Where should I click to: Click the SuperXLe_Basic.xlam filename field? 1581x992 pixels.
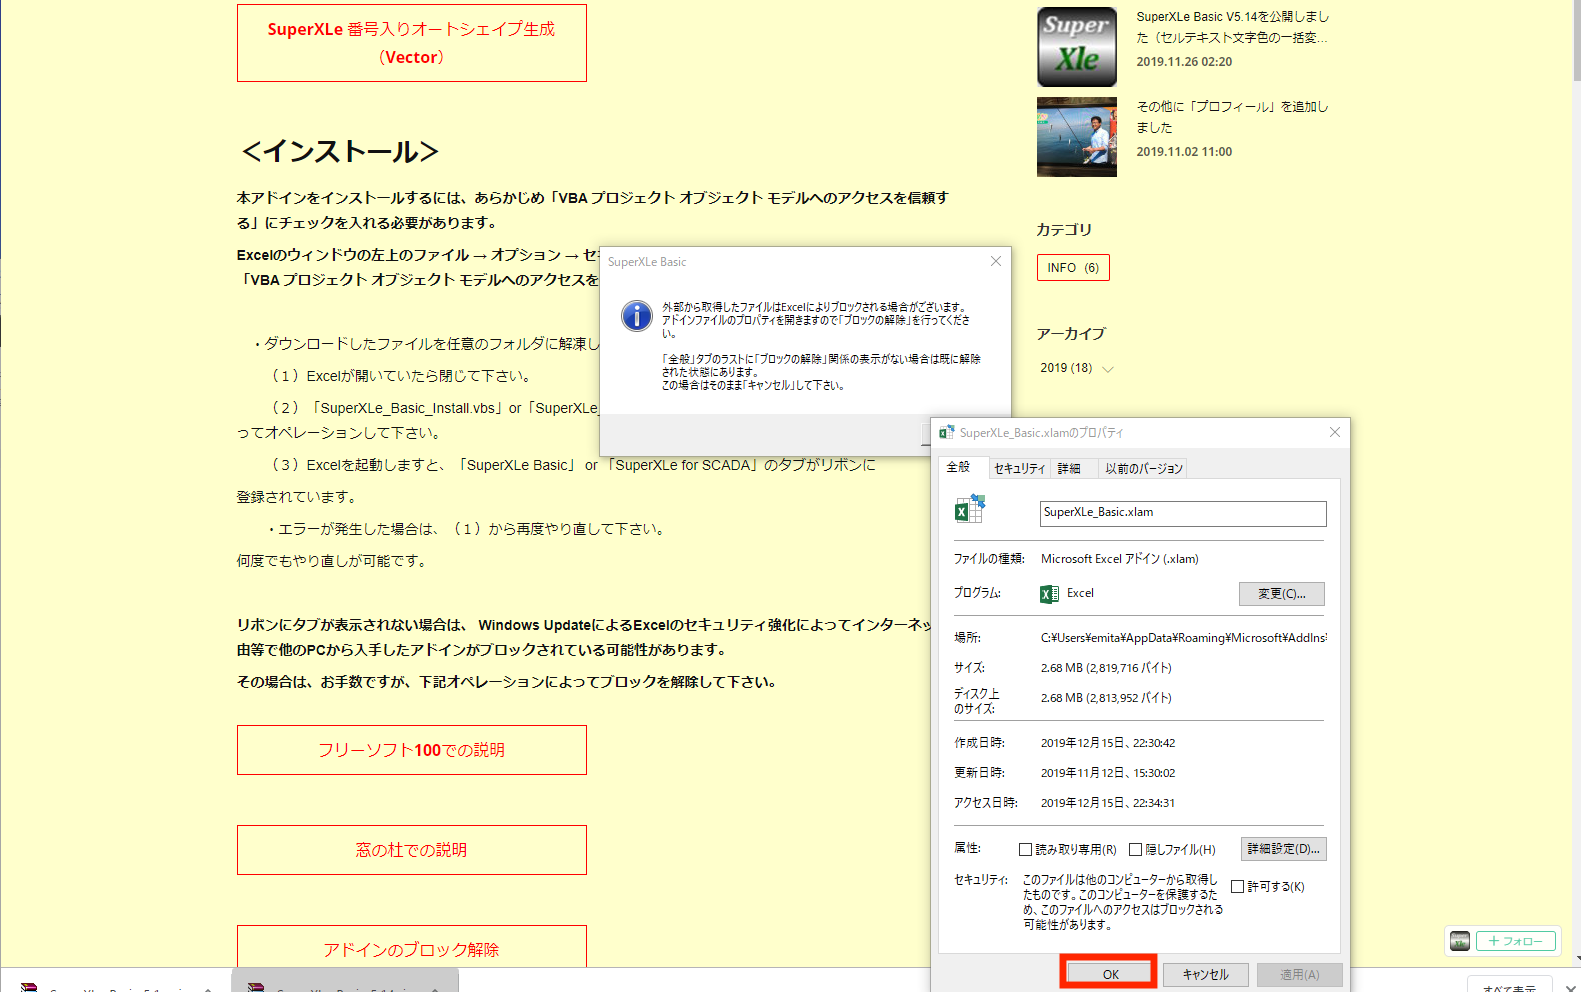click(x=1183, y=513)
